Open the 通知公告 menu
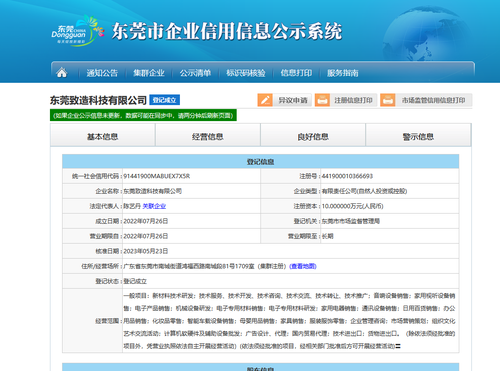This screenshot has width=500, height=371. click(x=102, y=73)
